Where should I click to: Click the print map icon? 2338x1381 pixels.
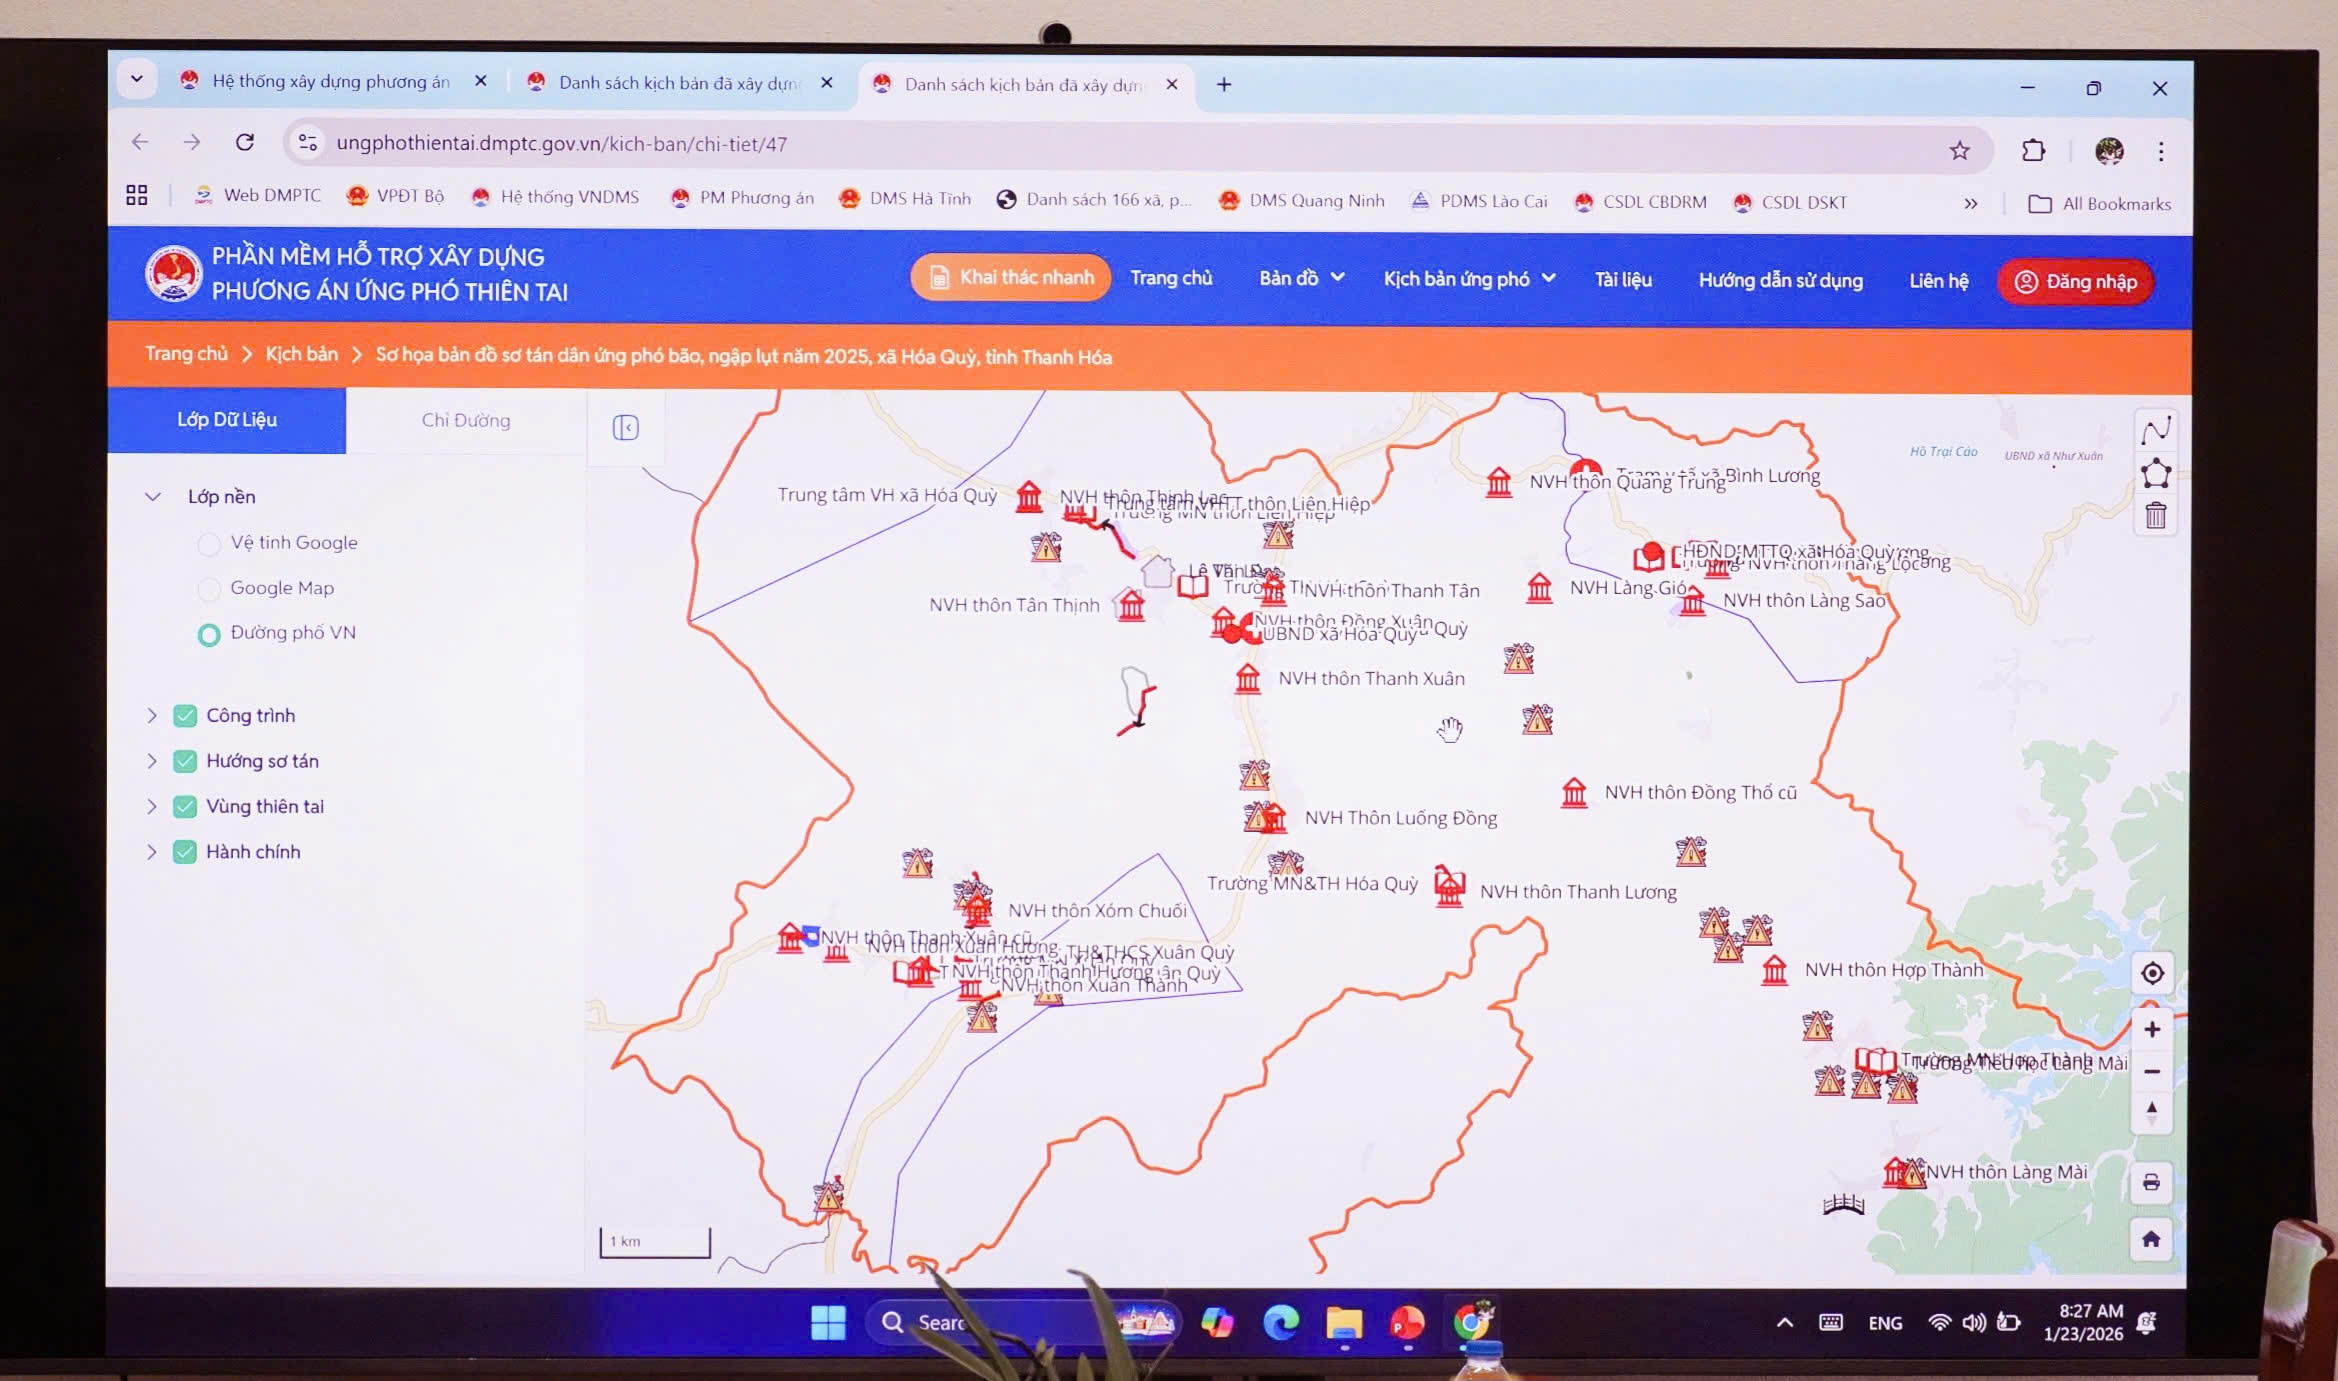tap(2151, 1183)
